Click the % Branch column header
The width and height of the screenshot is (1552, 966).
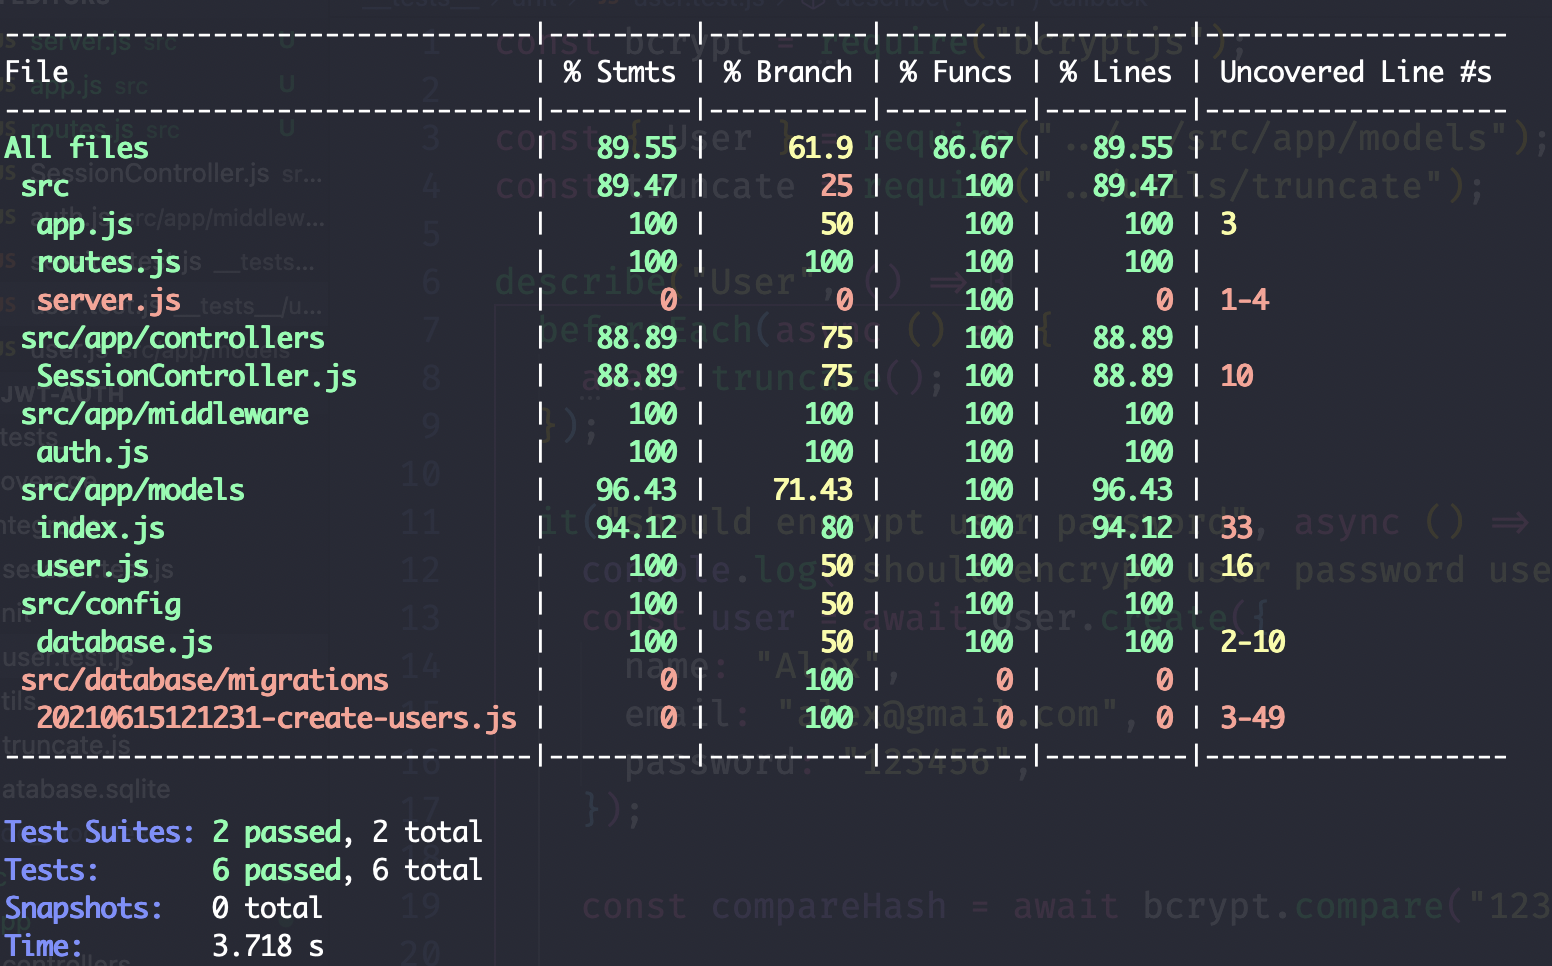(x=786, y=71)
